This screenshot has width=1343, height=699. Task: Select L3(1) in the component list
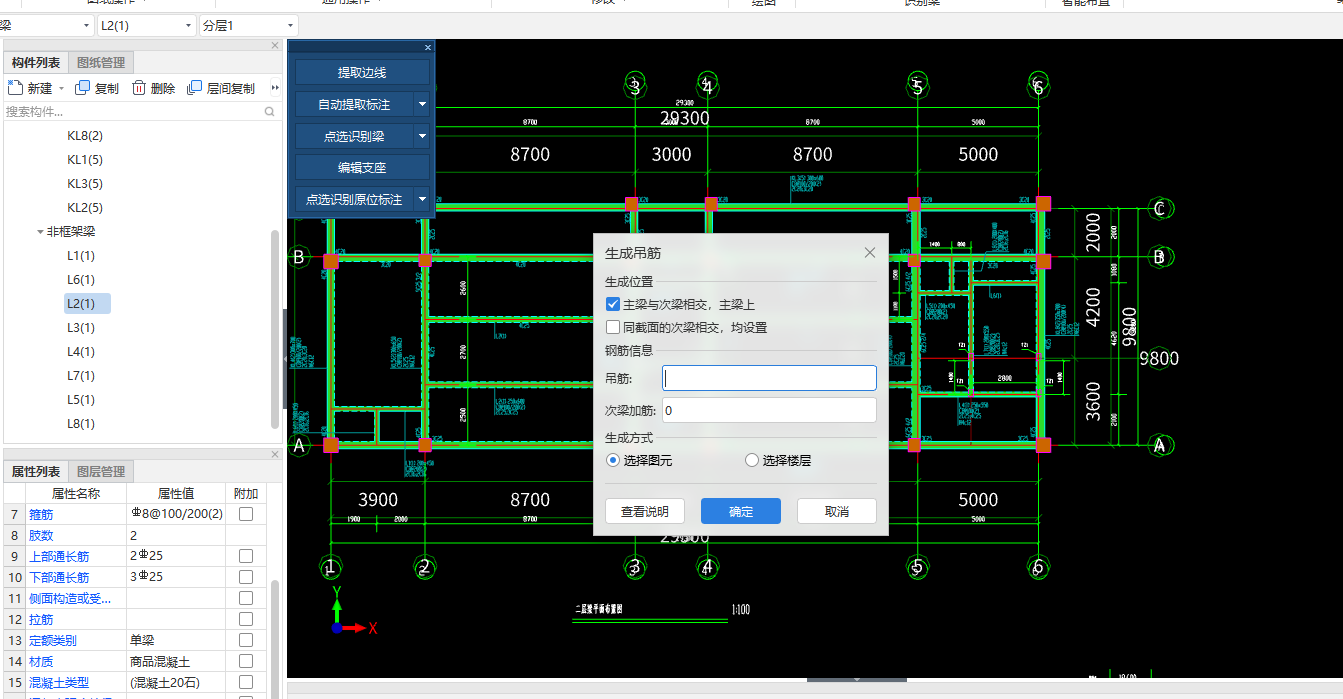(81, 327)
